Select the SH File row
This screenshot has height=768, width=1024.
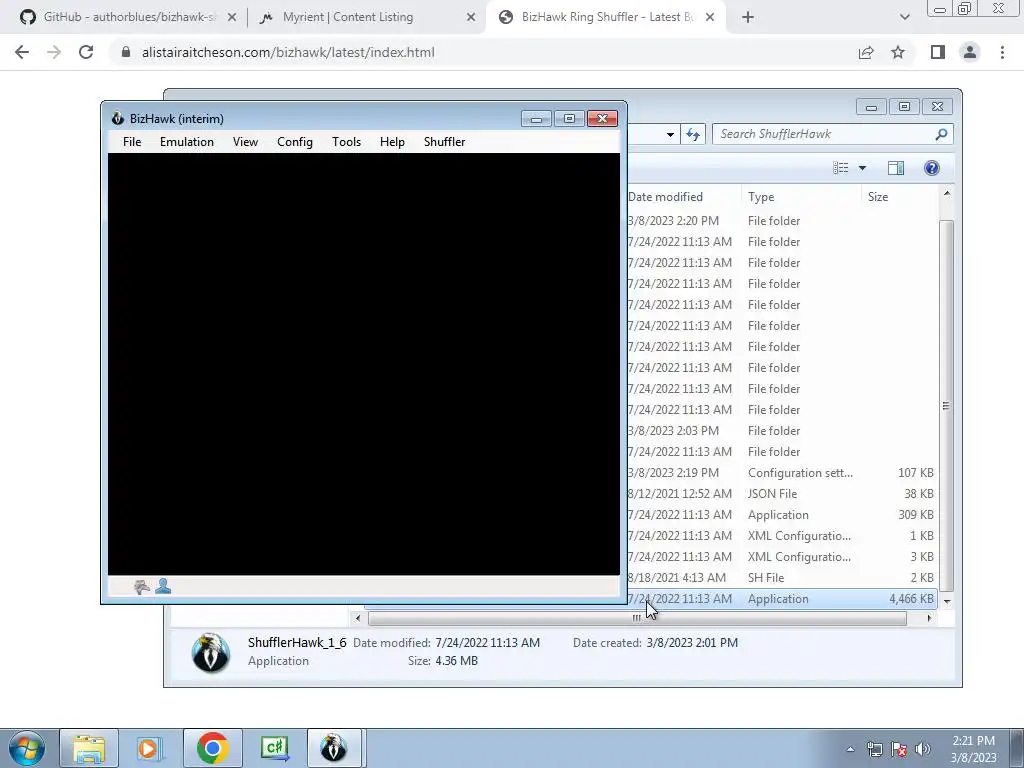click(x=782, y=578)
